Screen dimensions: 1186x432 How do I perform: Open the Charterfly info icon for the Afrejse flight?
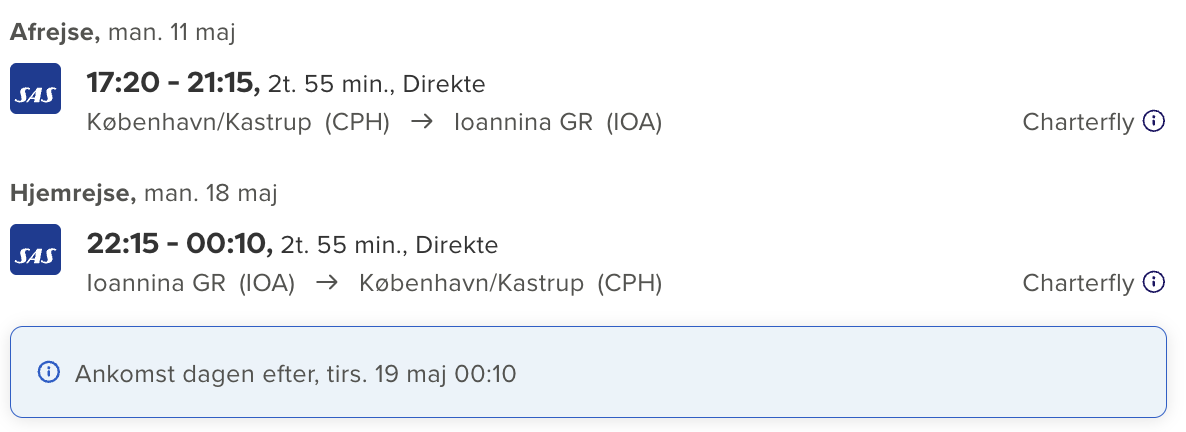tap(1154, 122)
